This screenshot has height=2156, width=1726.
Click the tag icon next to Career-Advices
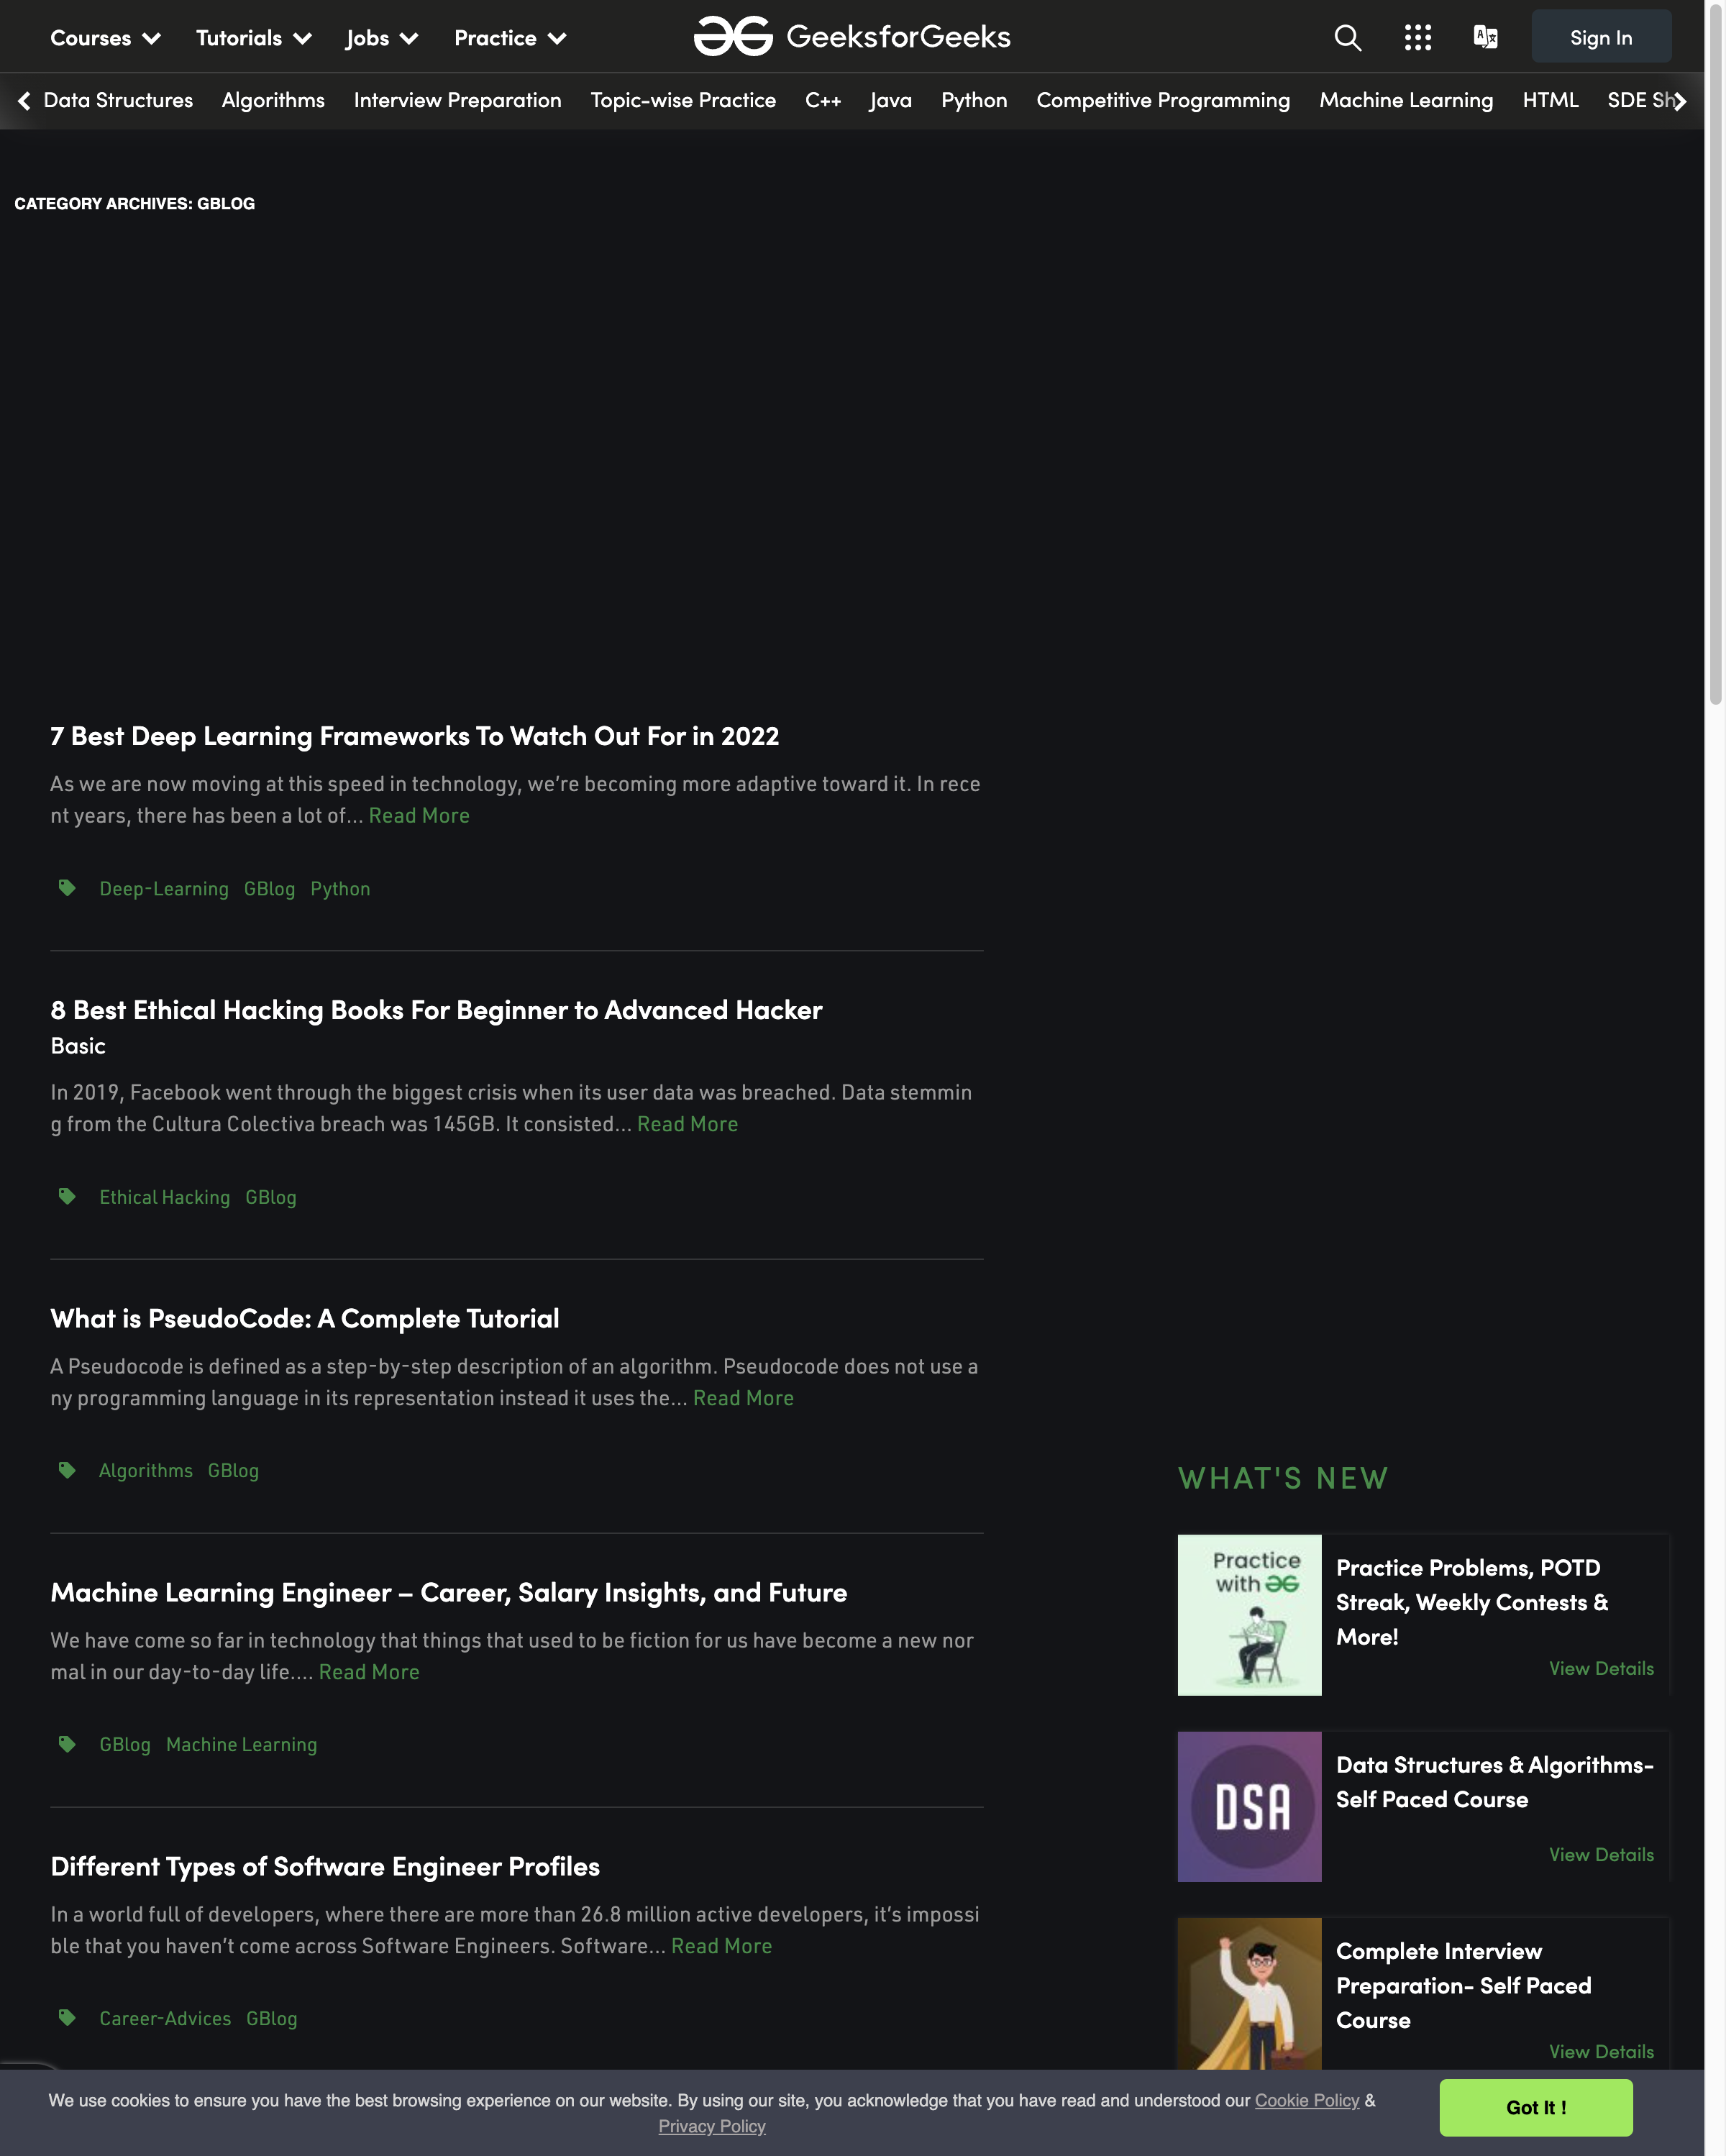point(65,2017)
